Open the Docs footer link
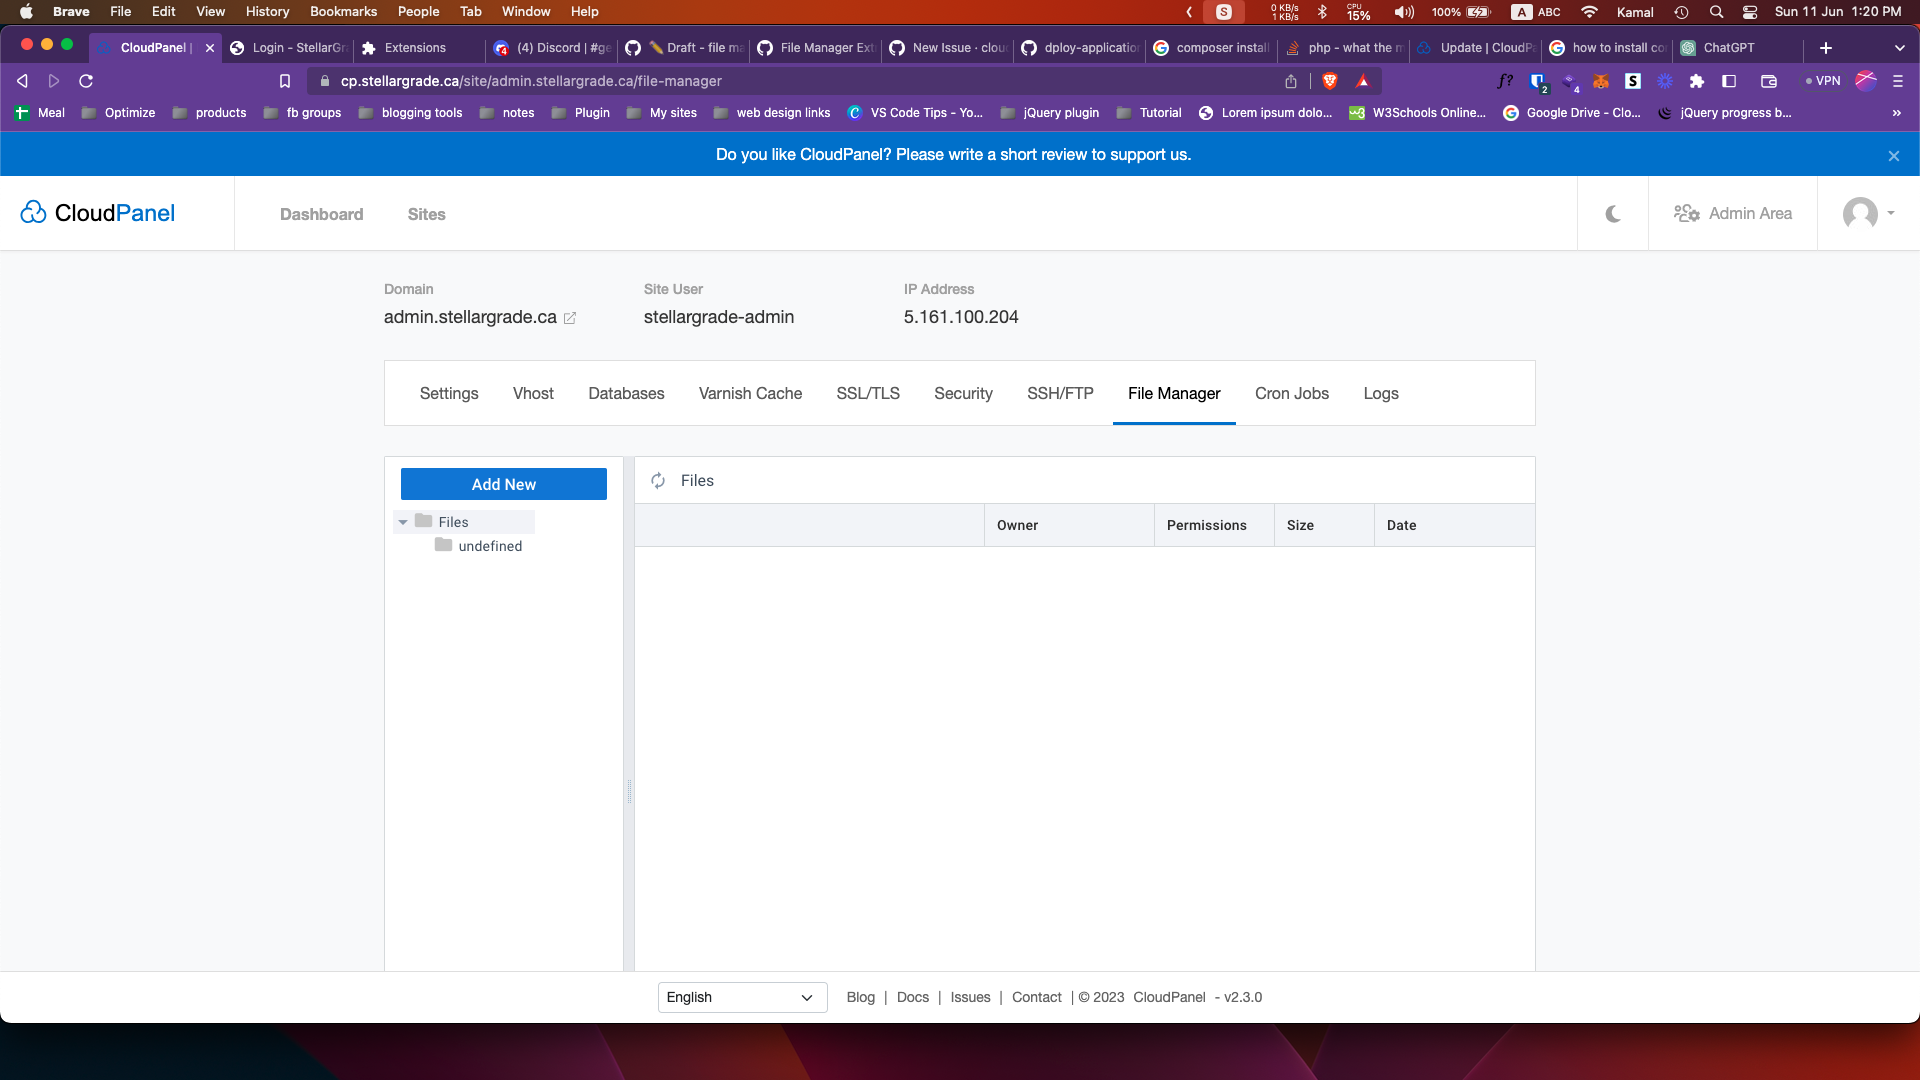Viewport: 1920px width, 1080px height. (912, 997)
